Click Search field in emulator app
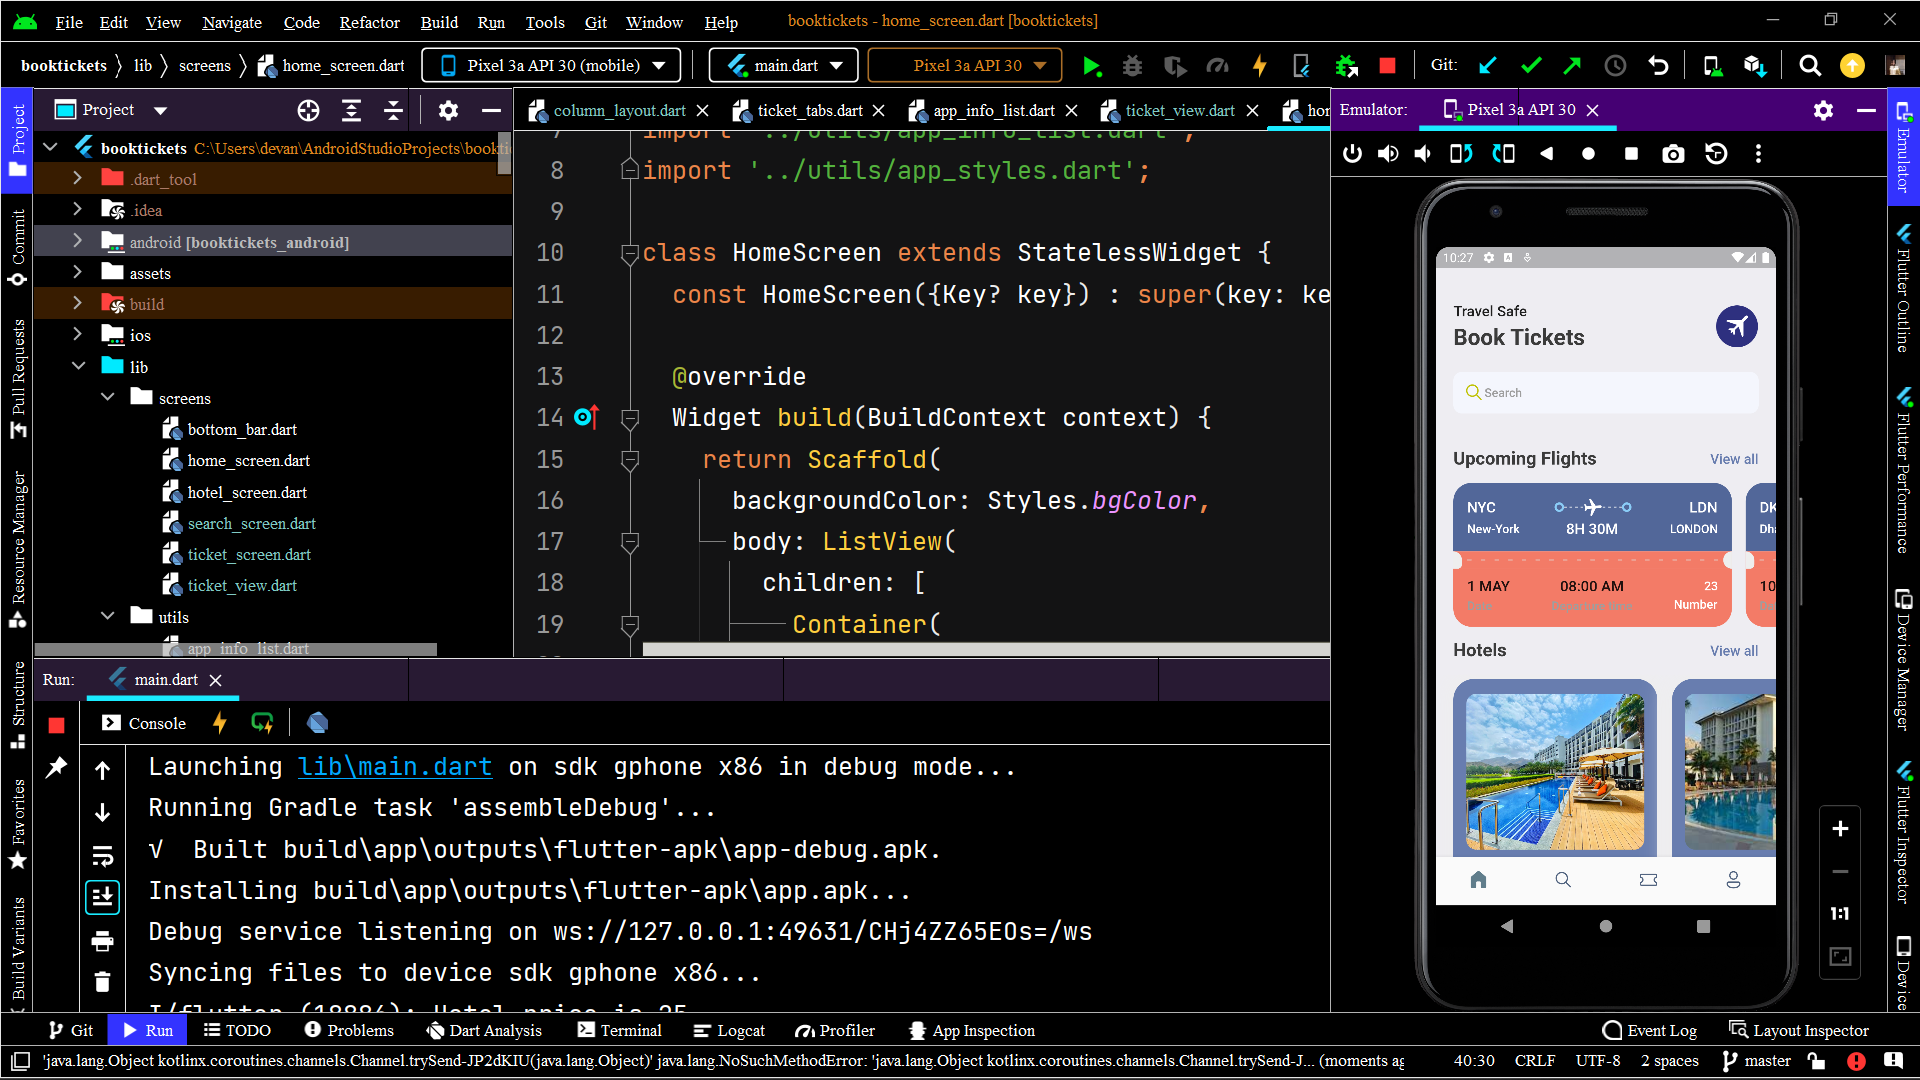The image size is (1920, 1080). pyautogui.click(x=1604, y=393)
